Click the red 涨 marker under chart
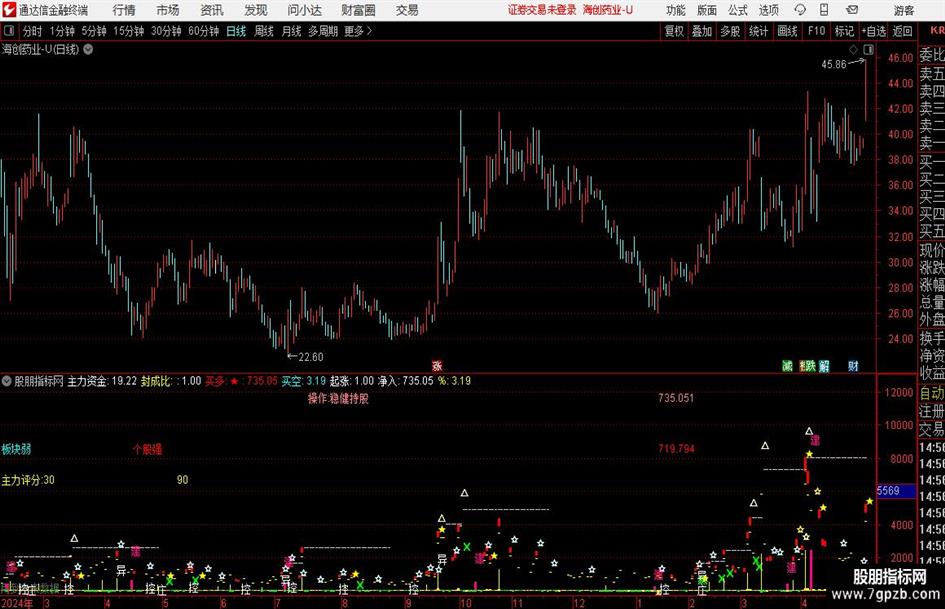This screenshot has height=609, width=945. pos(437,366)
